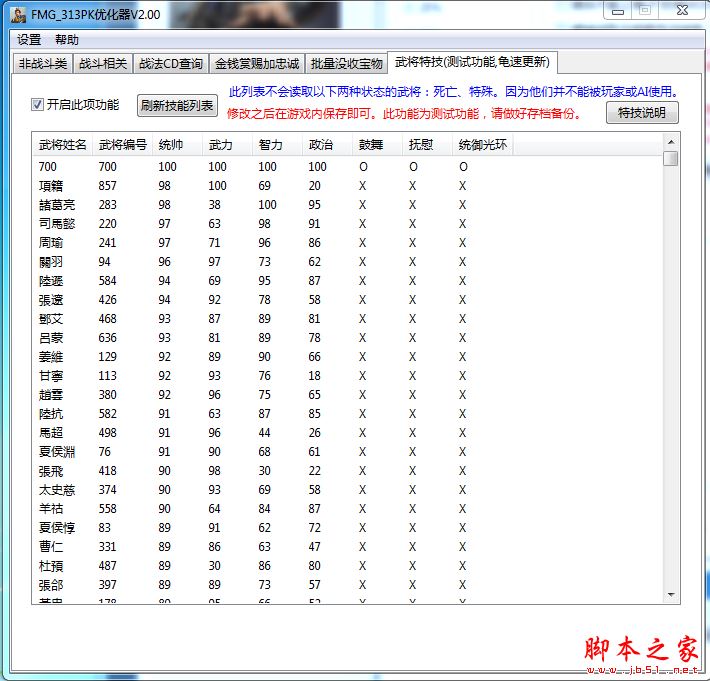The width and height of the screenshot is (710, 681).
Task: Select the 諸葛亮 row
Action: [x=347, y=205]
